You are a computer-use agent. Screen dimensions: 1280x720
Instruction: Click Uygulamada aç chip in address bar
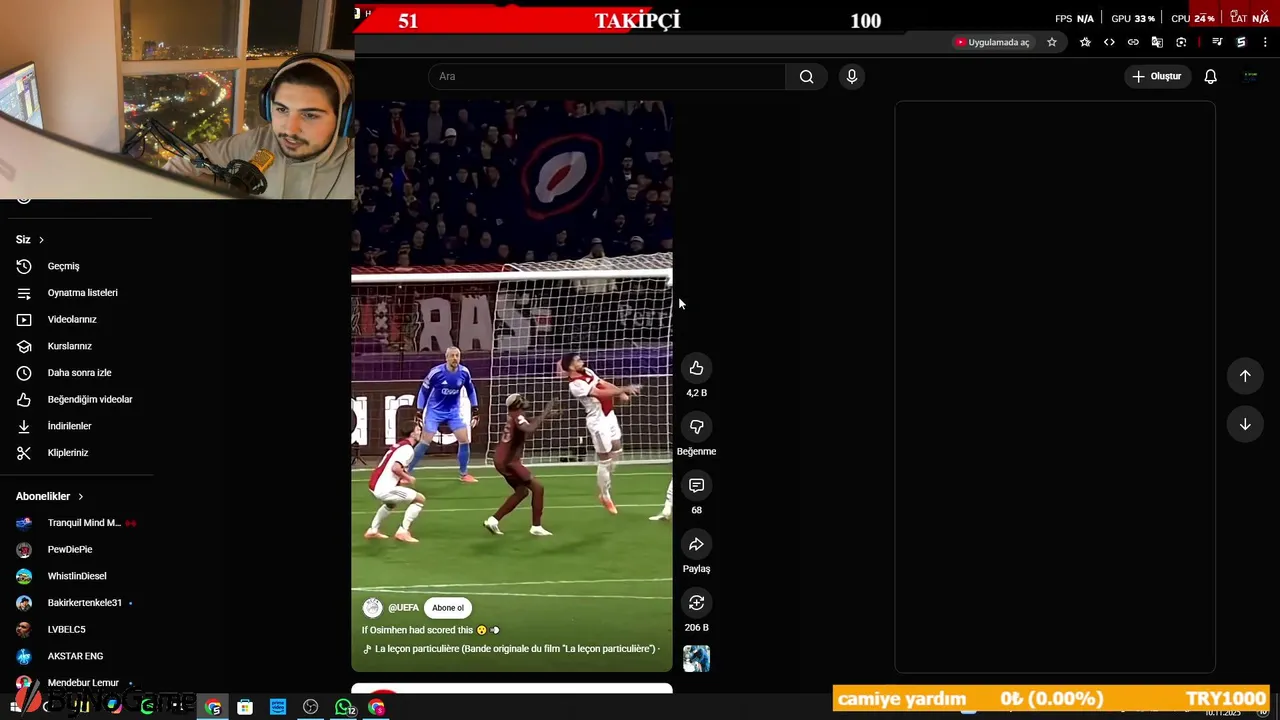992,42
